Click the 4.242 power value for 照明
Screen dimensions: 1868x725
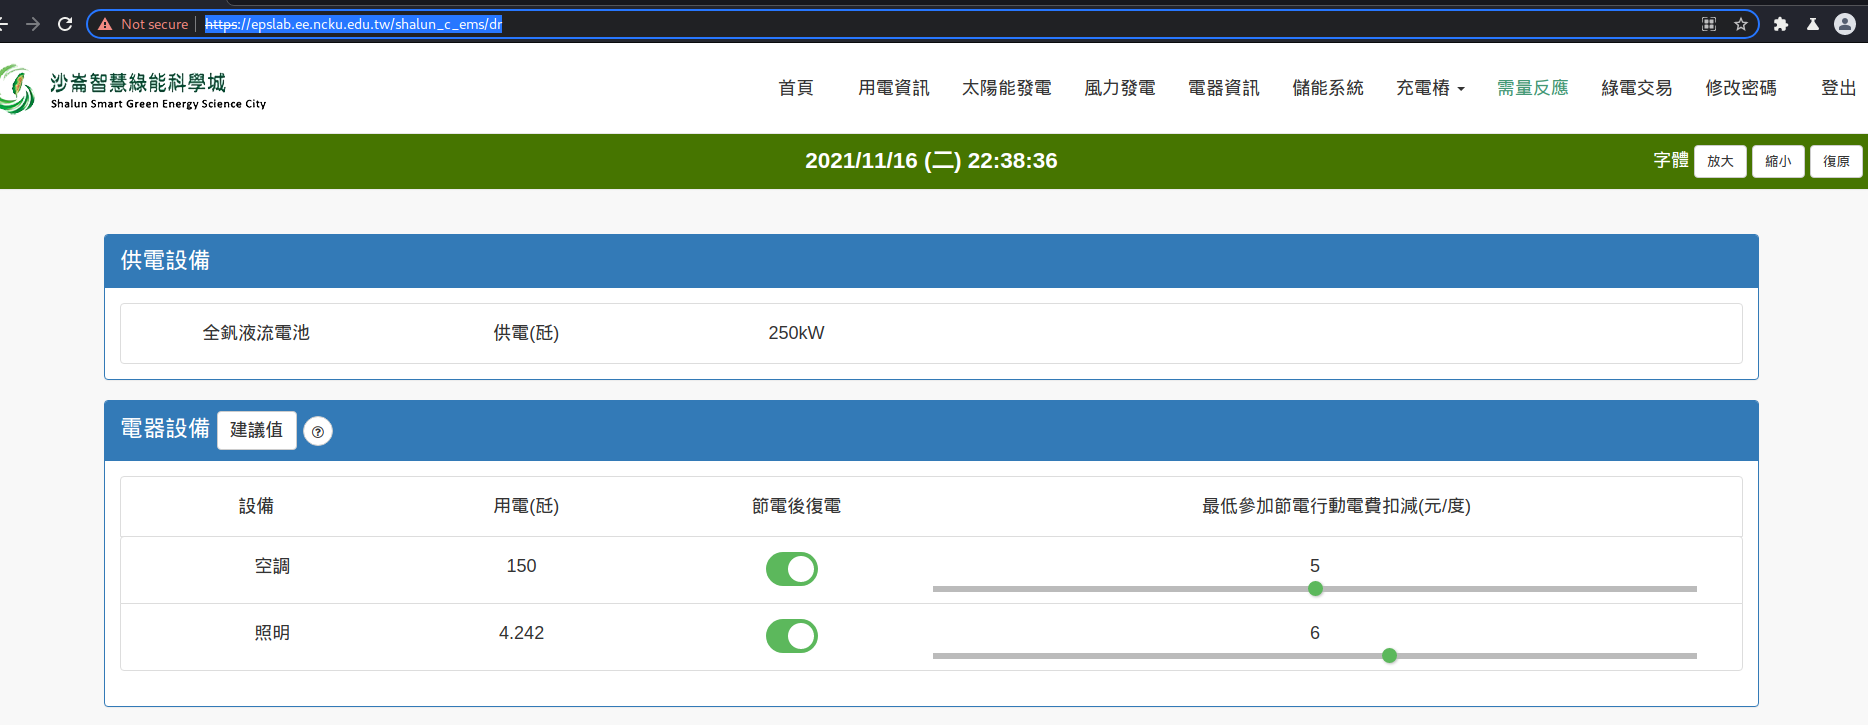(x=521, y=633)
